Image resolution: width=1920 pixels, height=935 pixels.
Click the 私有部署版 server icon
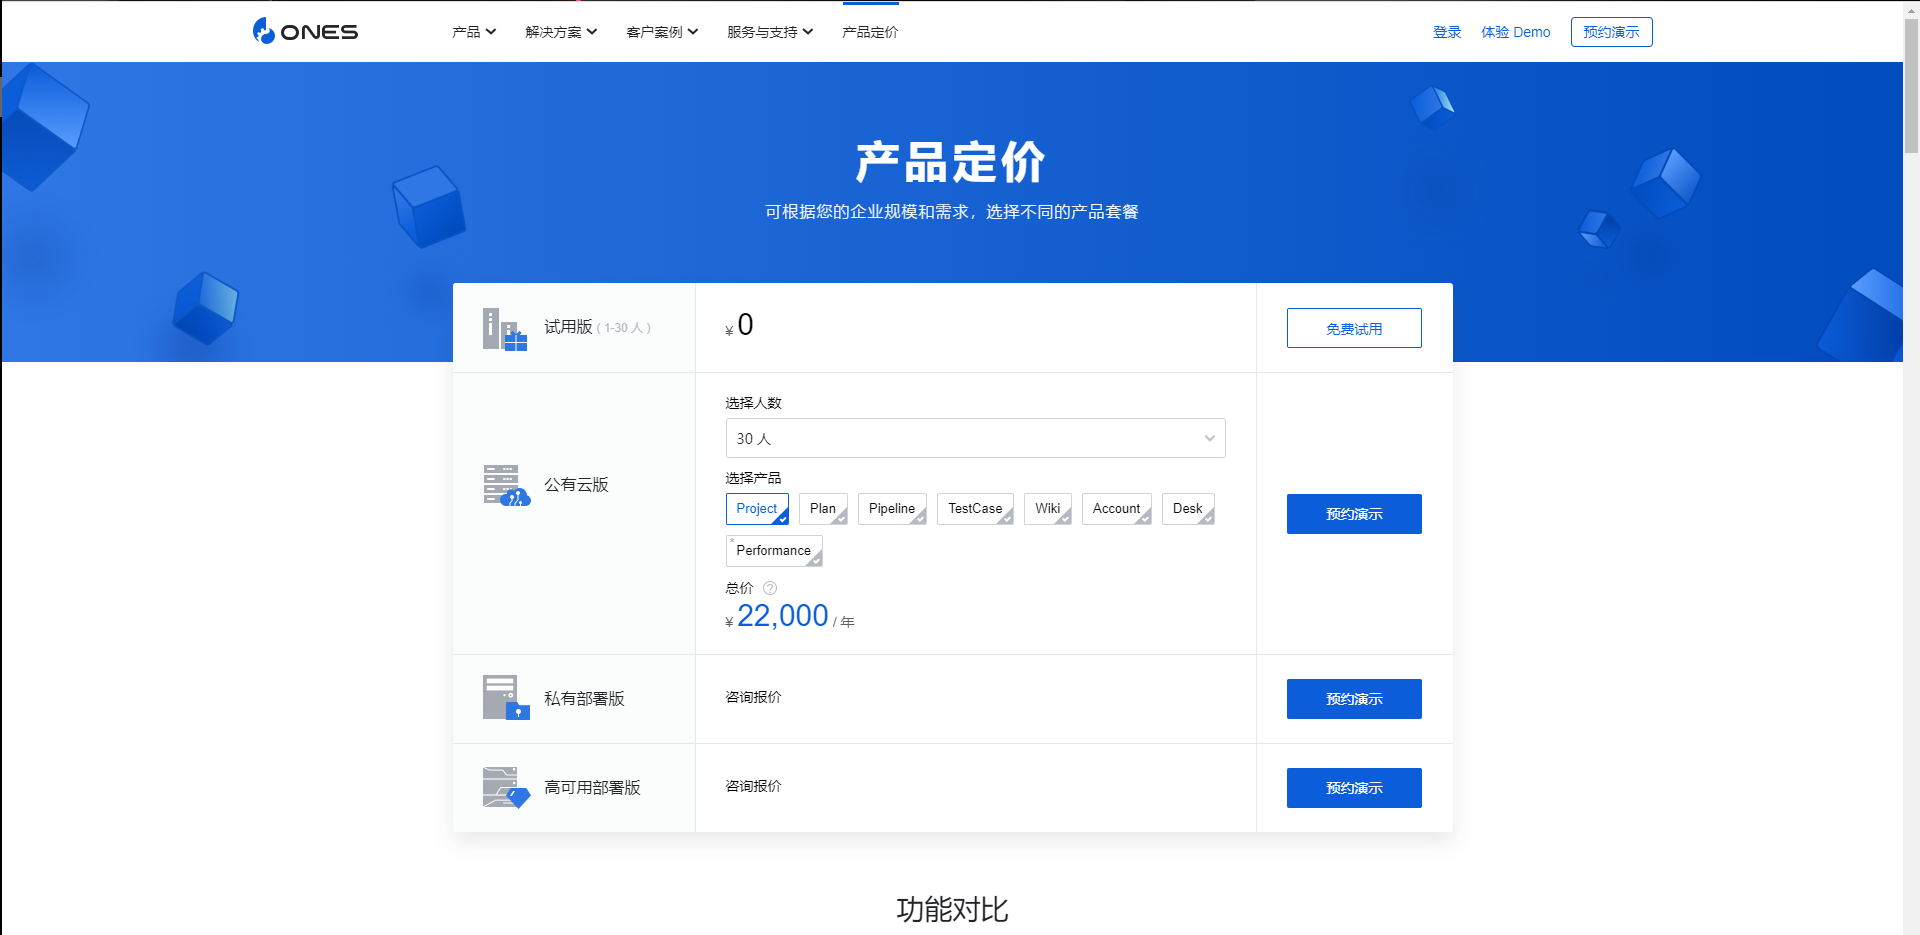[504, 698]
